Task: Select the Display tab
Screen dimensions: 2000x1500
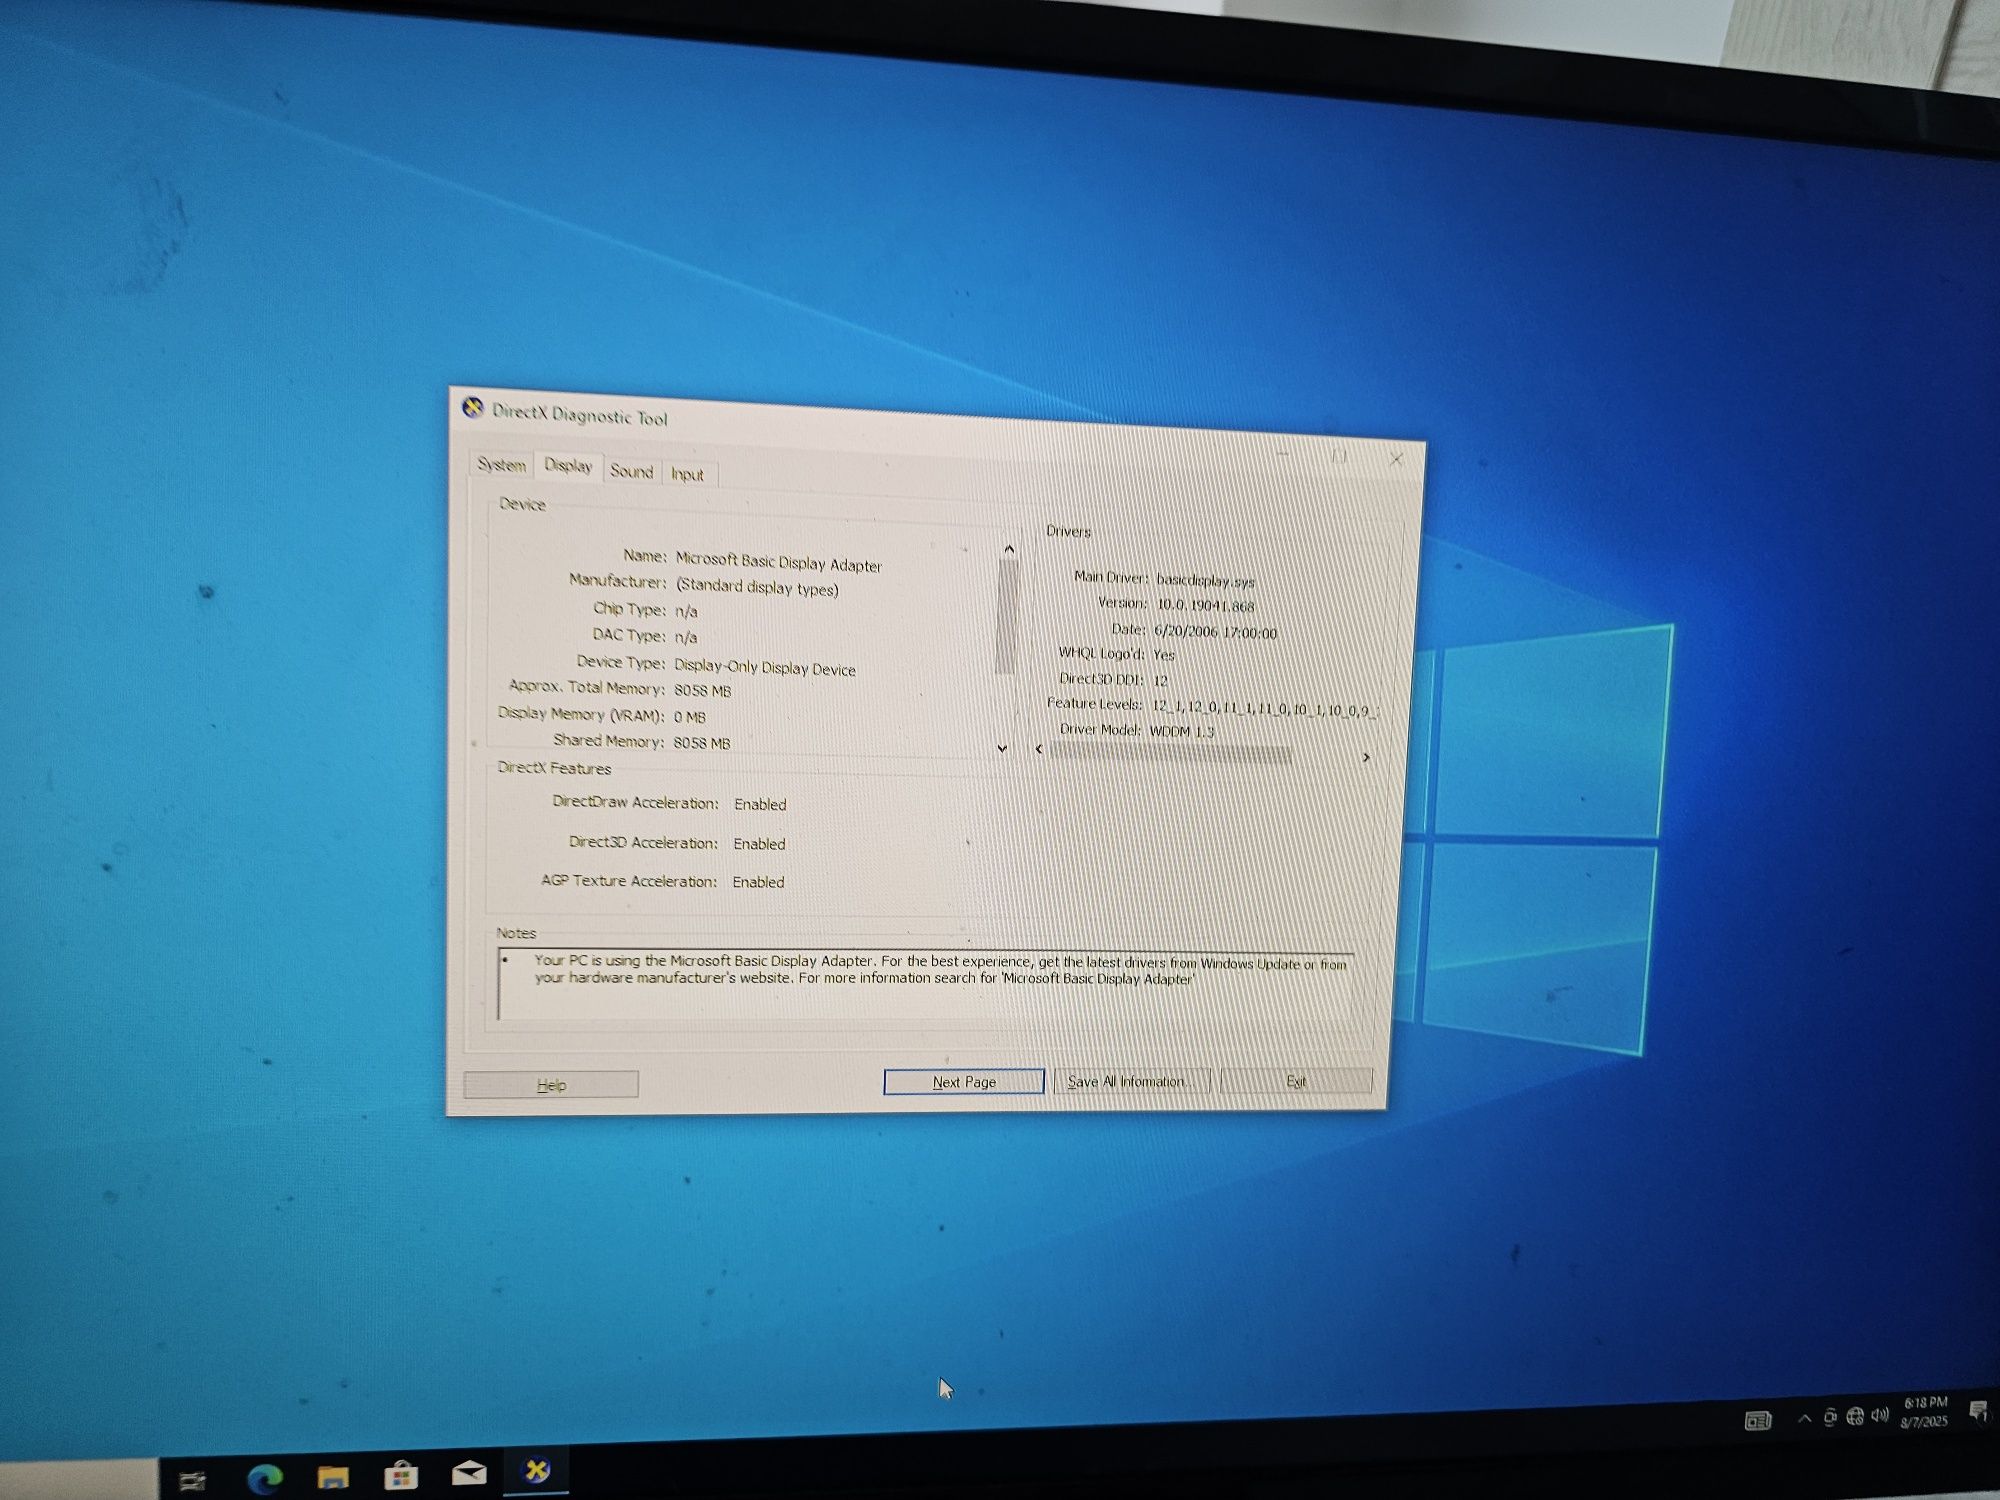Action: pyautogui.click(x=568, y=466)
